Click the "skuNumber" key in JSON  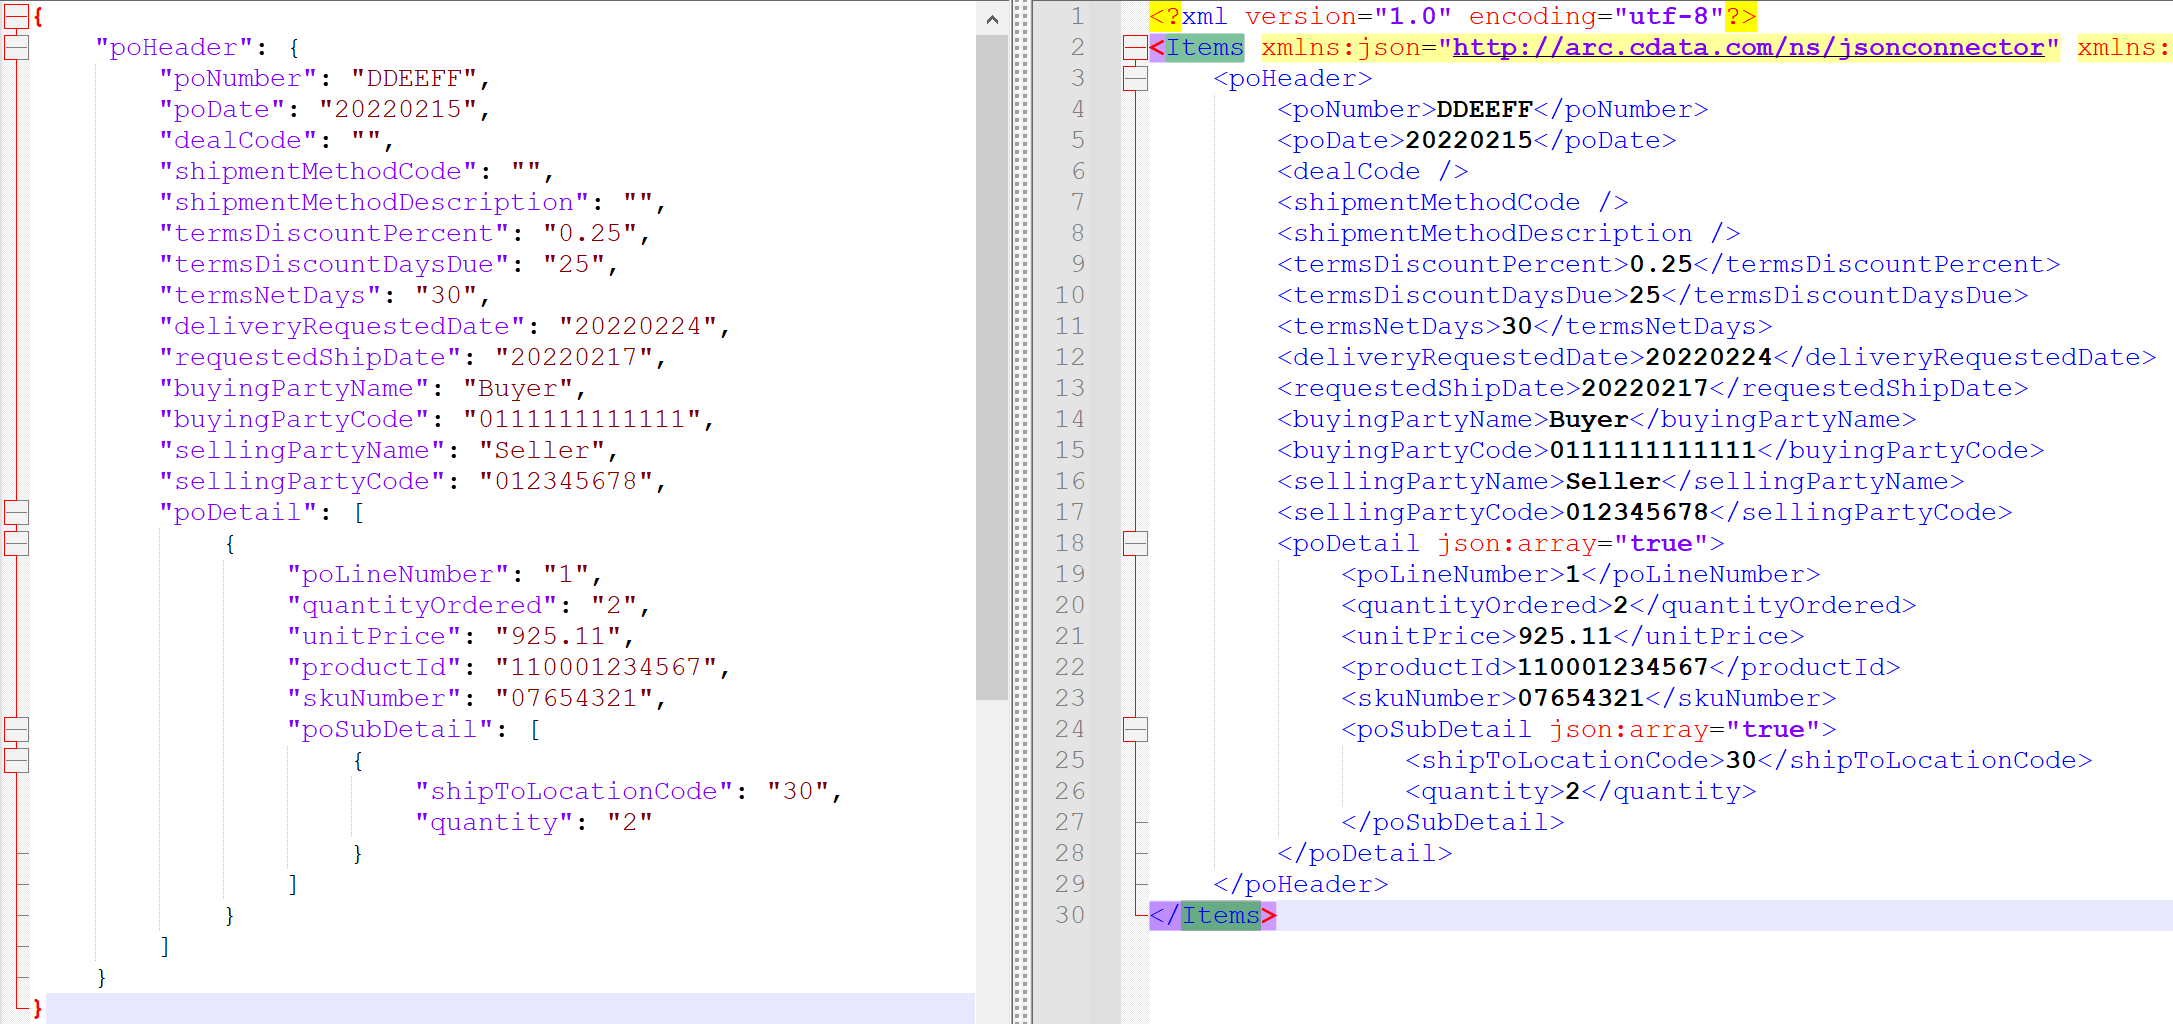374,698
